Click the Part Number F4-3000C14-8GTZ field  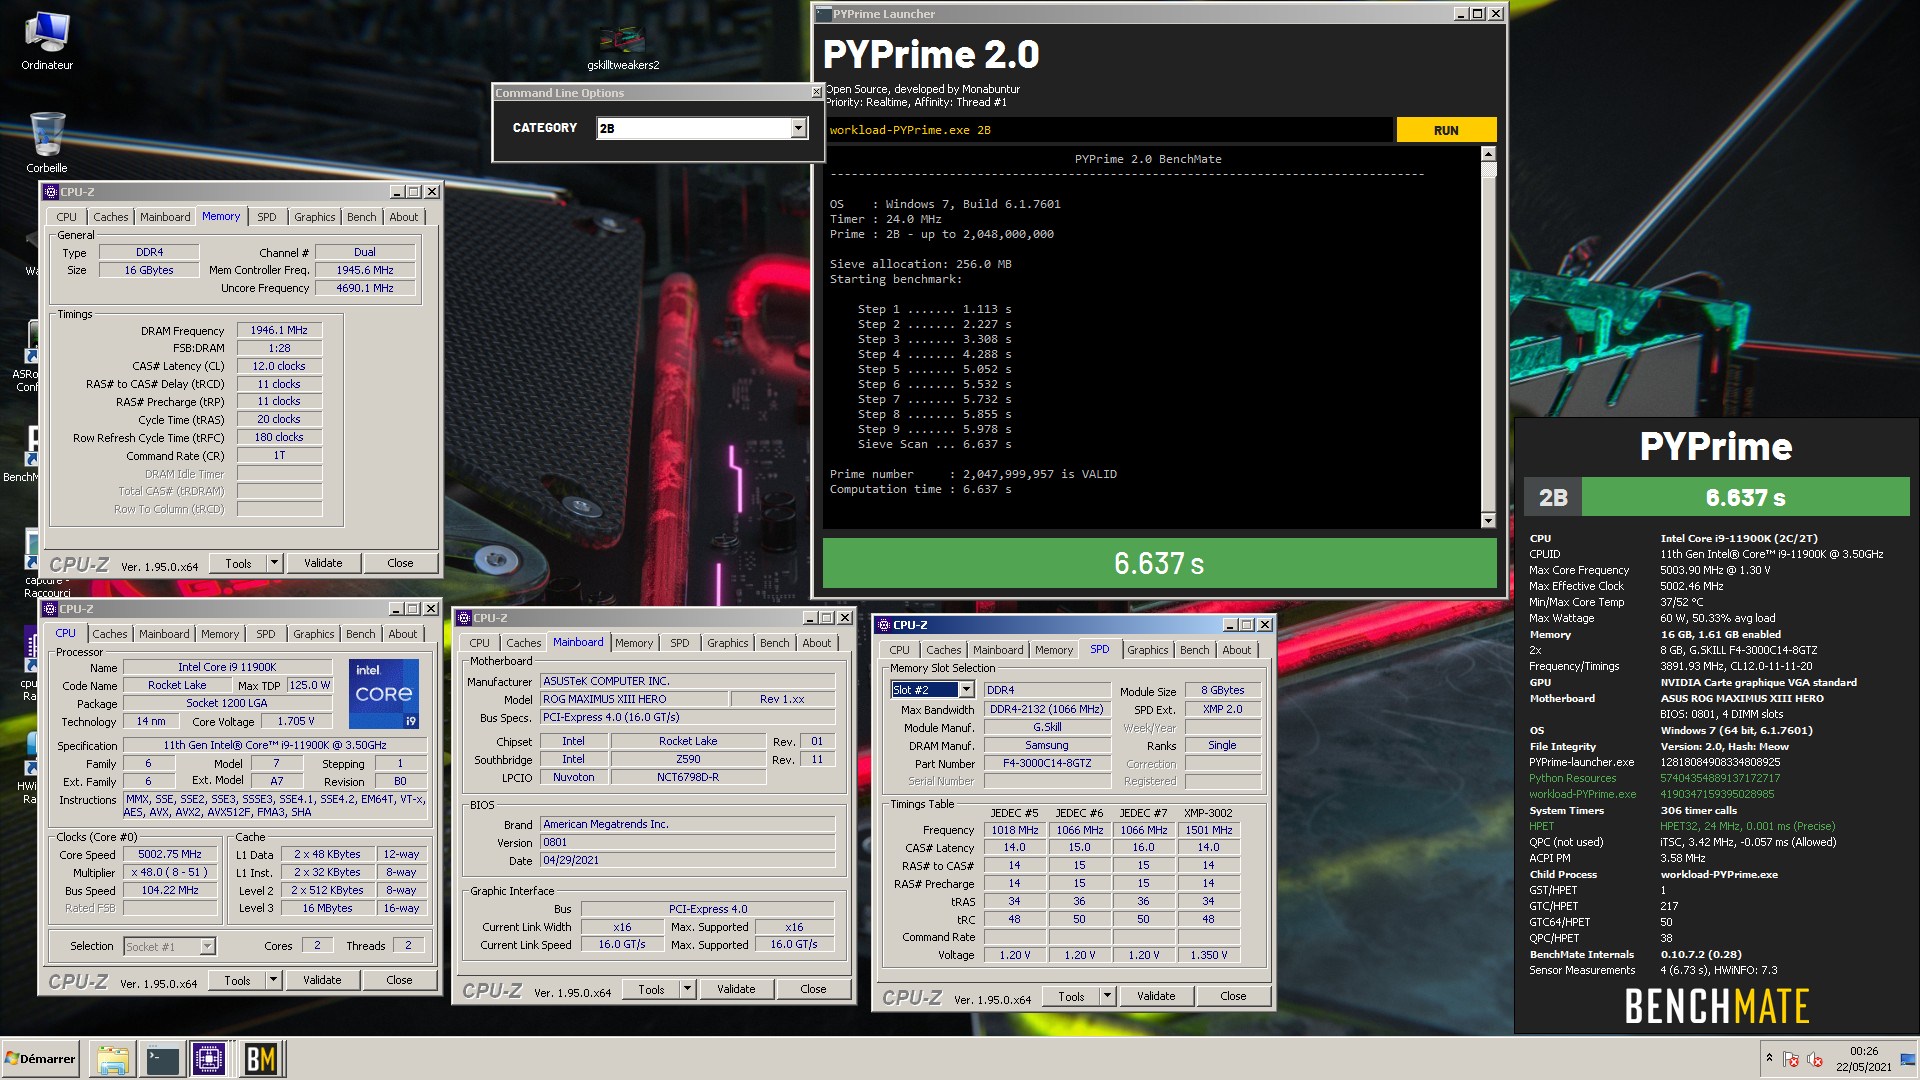[1047, 763]
